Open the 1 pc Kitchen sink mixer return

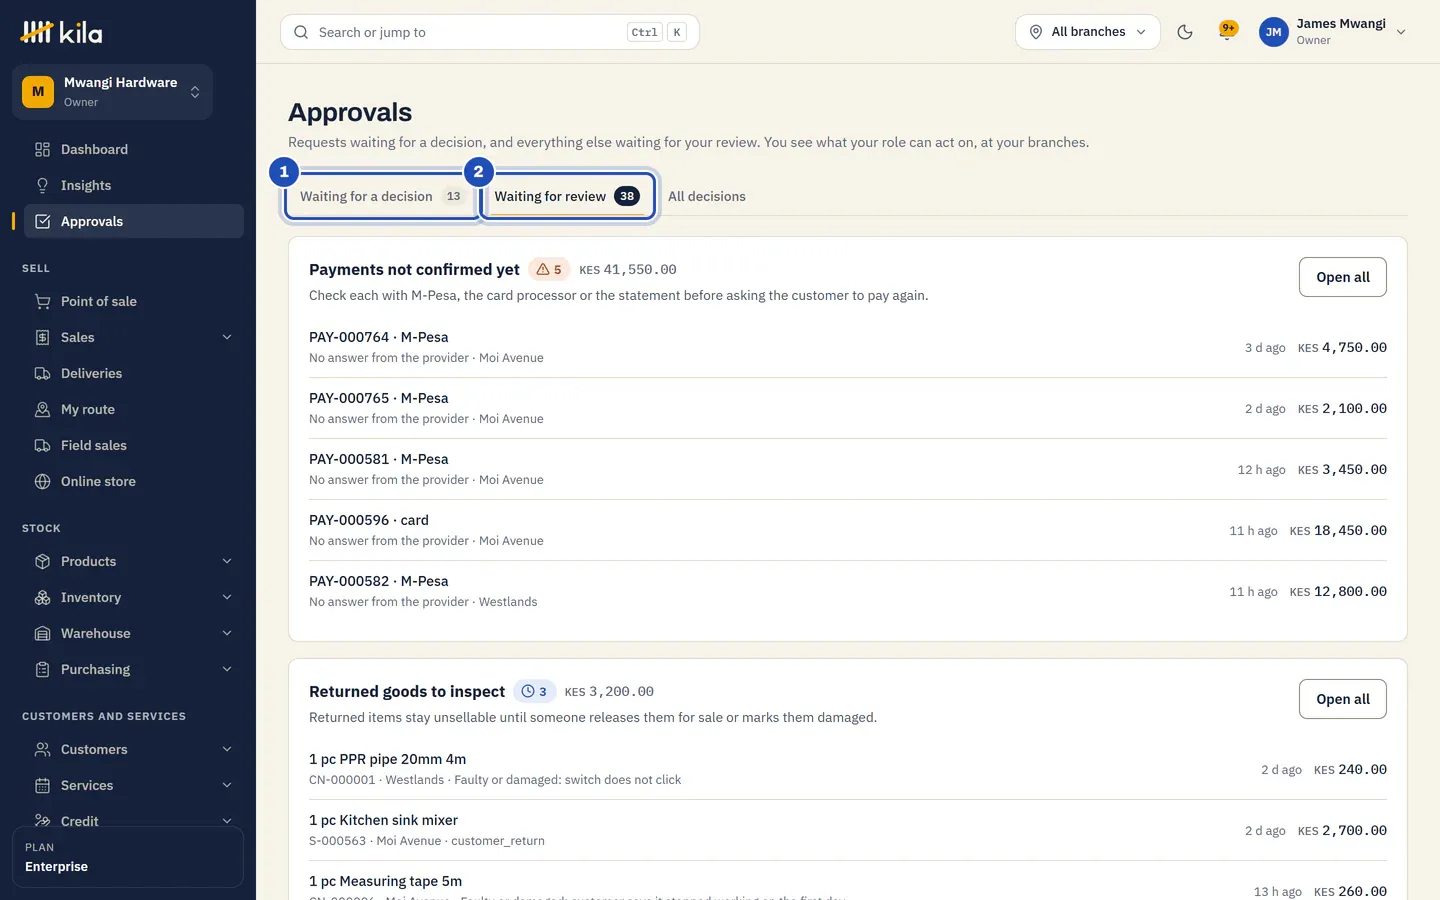tap(848, 830)
